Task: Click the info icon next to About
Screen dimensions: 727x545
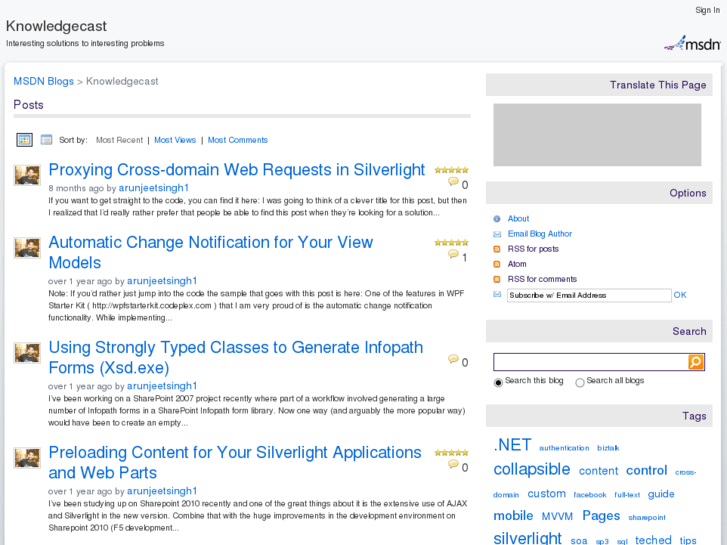Action: (x=497, y=218)
